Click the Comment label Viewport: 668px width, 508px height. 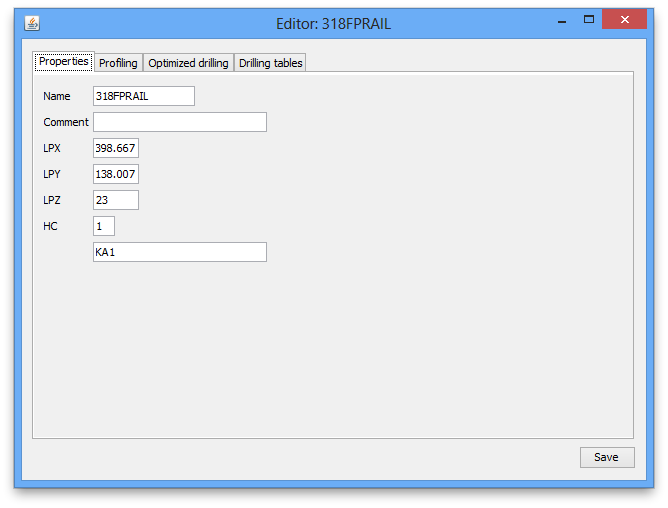pyautogui.click(x=66, y=122)
